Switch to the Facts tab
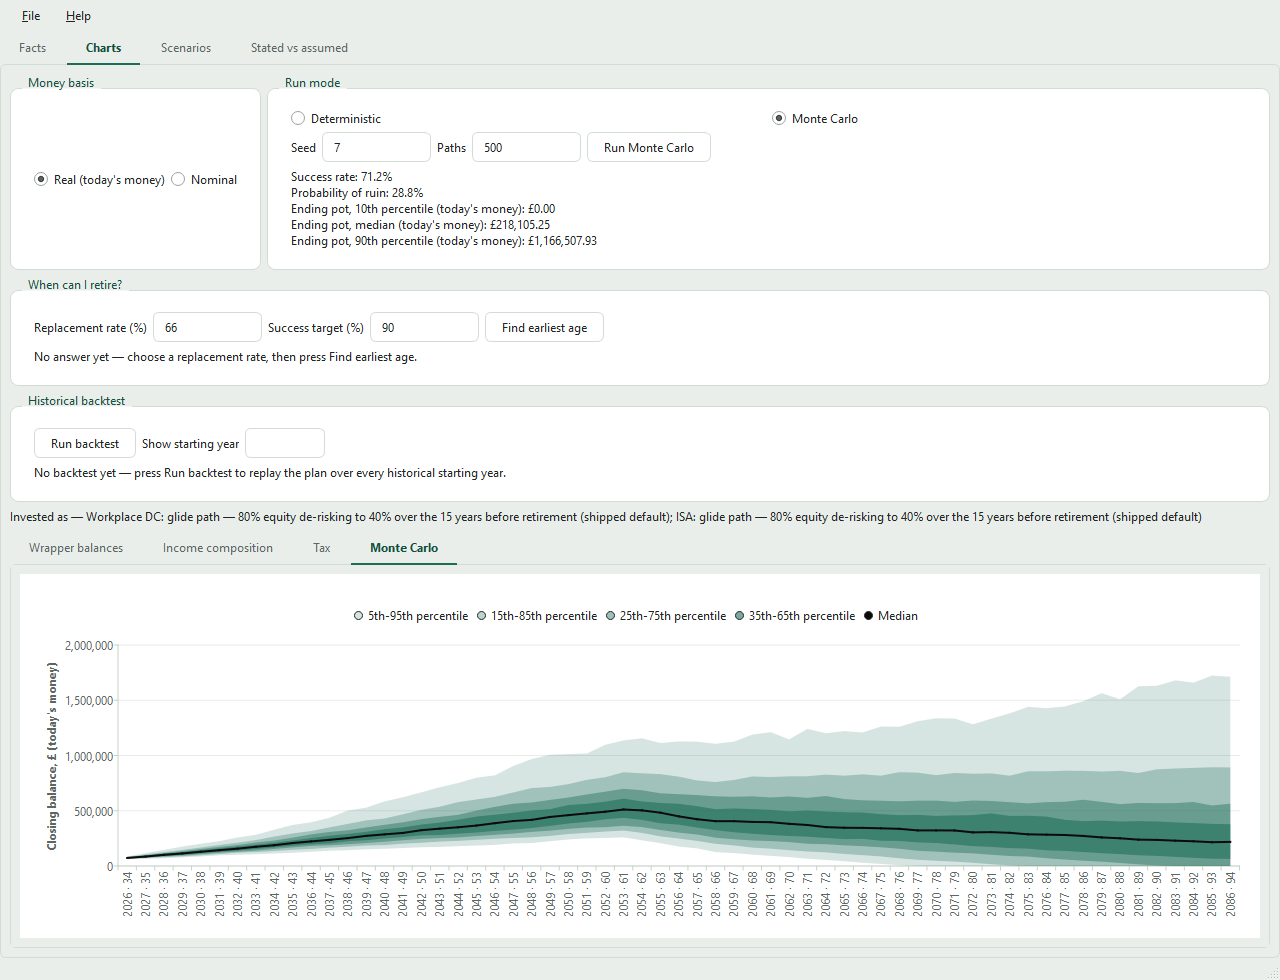 [33, 48]
